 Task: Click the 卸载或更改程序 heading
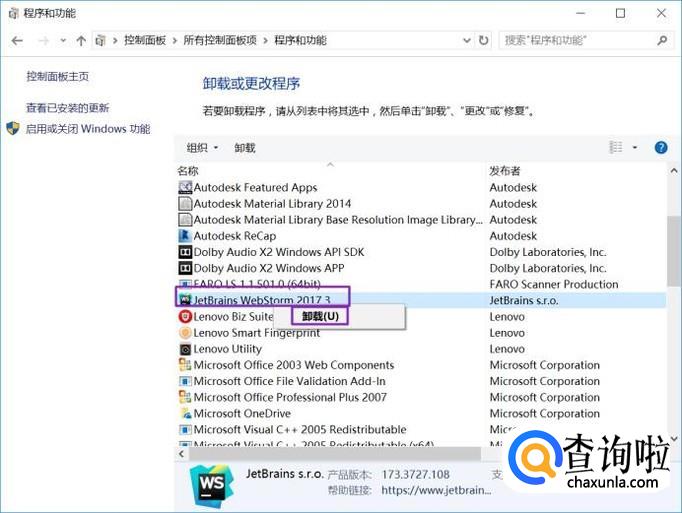(251, 83)
